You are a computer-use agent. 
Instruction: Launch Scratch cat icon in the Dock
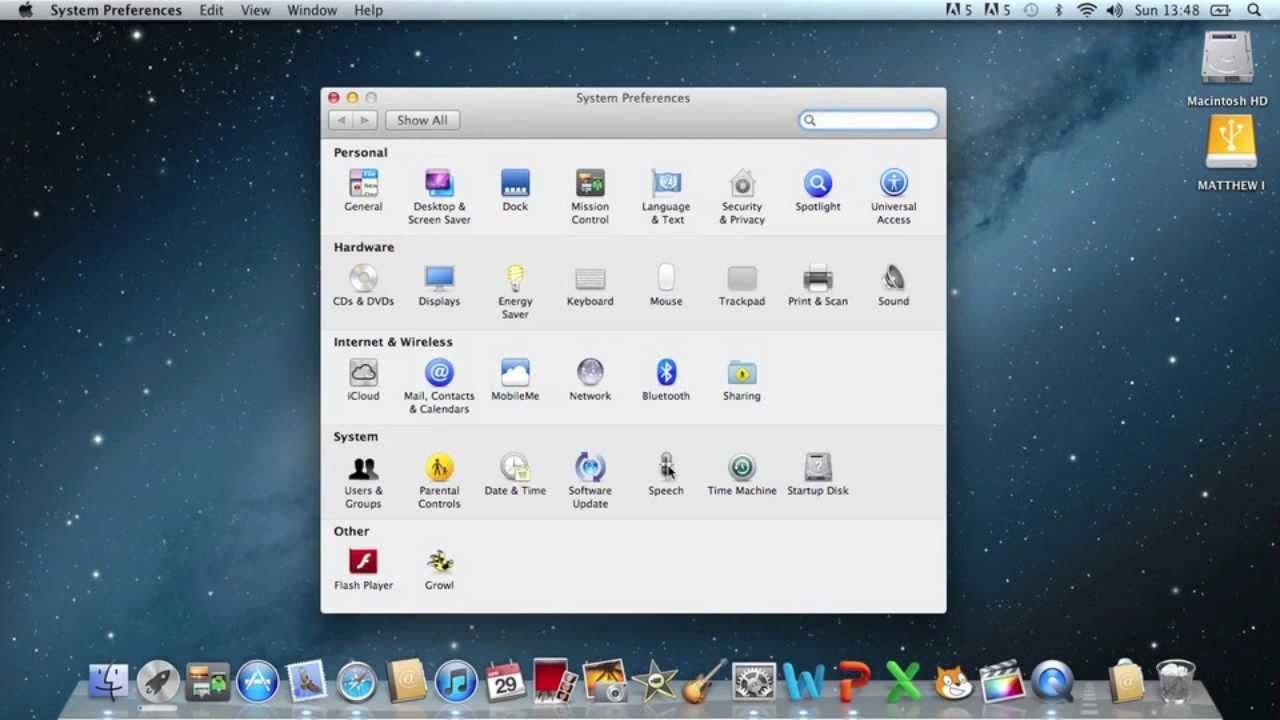click(953, 682)
